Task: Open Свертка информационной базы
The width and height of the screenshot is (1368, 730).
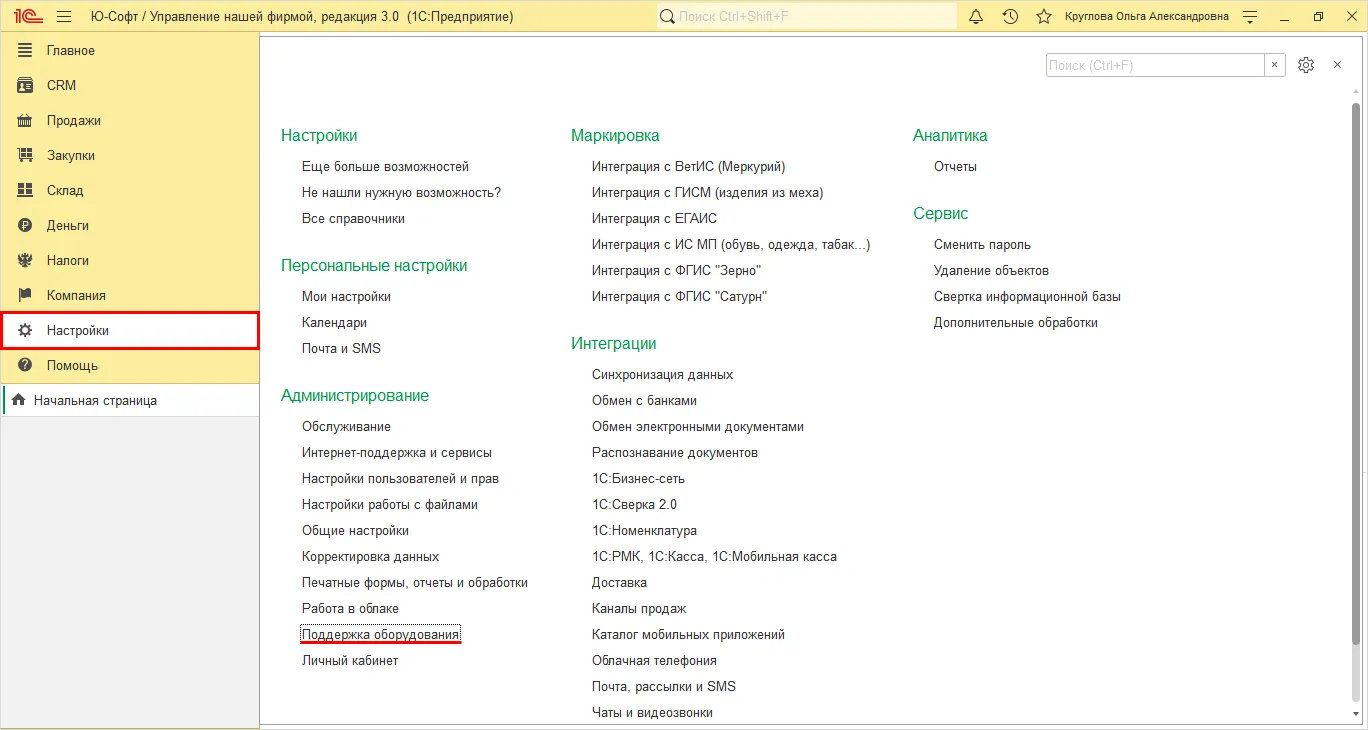Action: click(1027, 296)
